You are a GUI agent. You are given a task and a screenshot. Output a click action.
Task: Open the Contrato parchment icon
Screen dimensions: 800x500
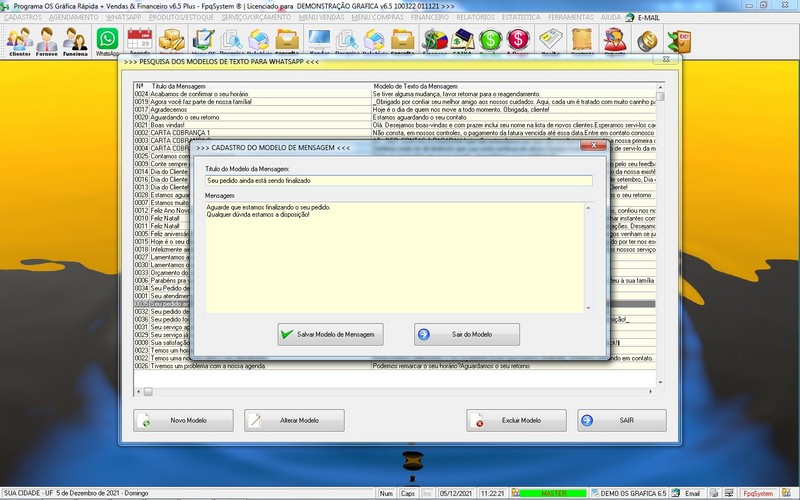582,41
